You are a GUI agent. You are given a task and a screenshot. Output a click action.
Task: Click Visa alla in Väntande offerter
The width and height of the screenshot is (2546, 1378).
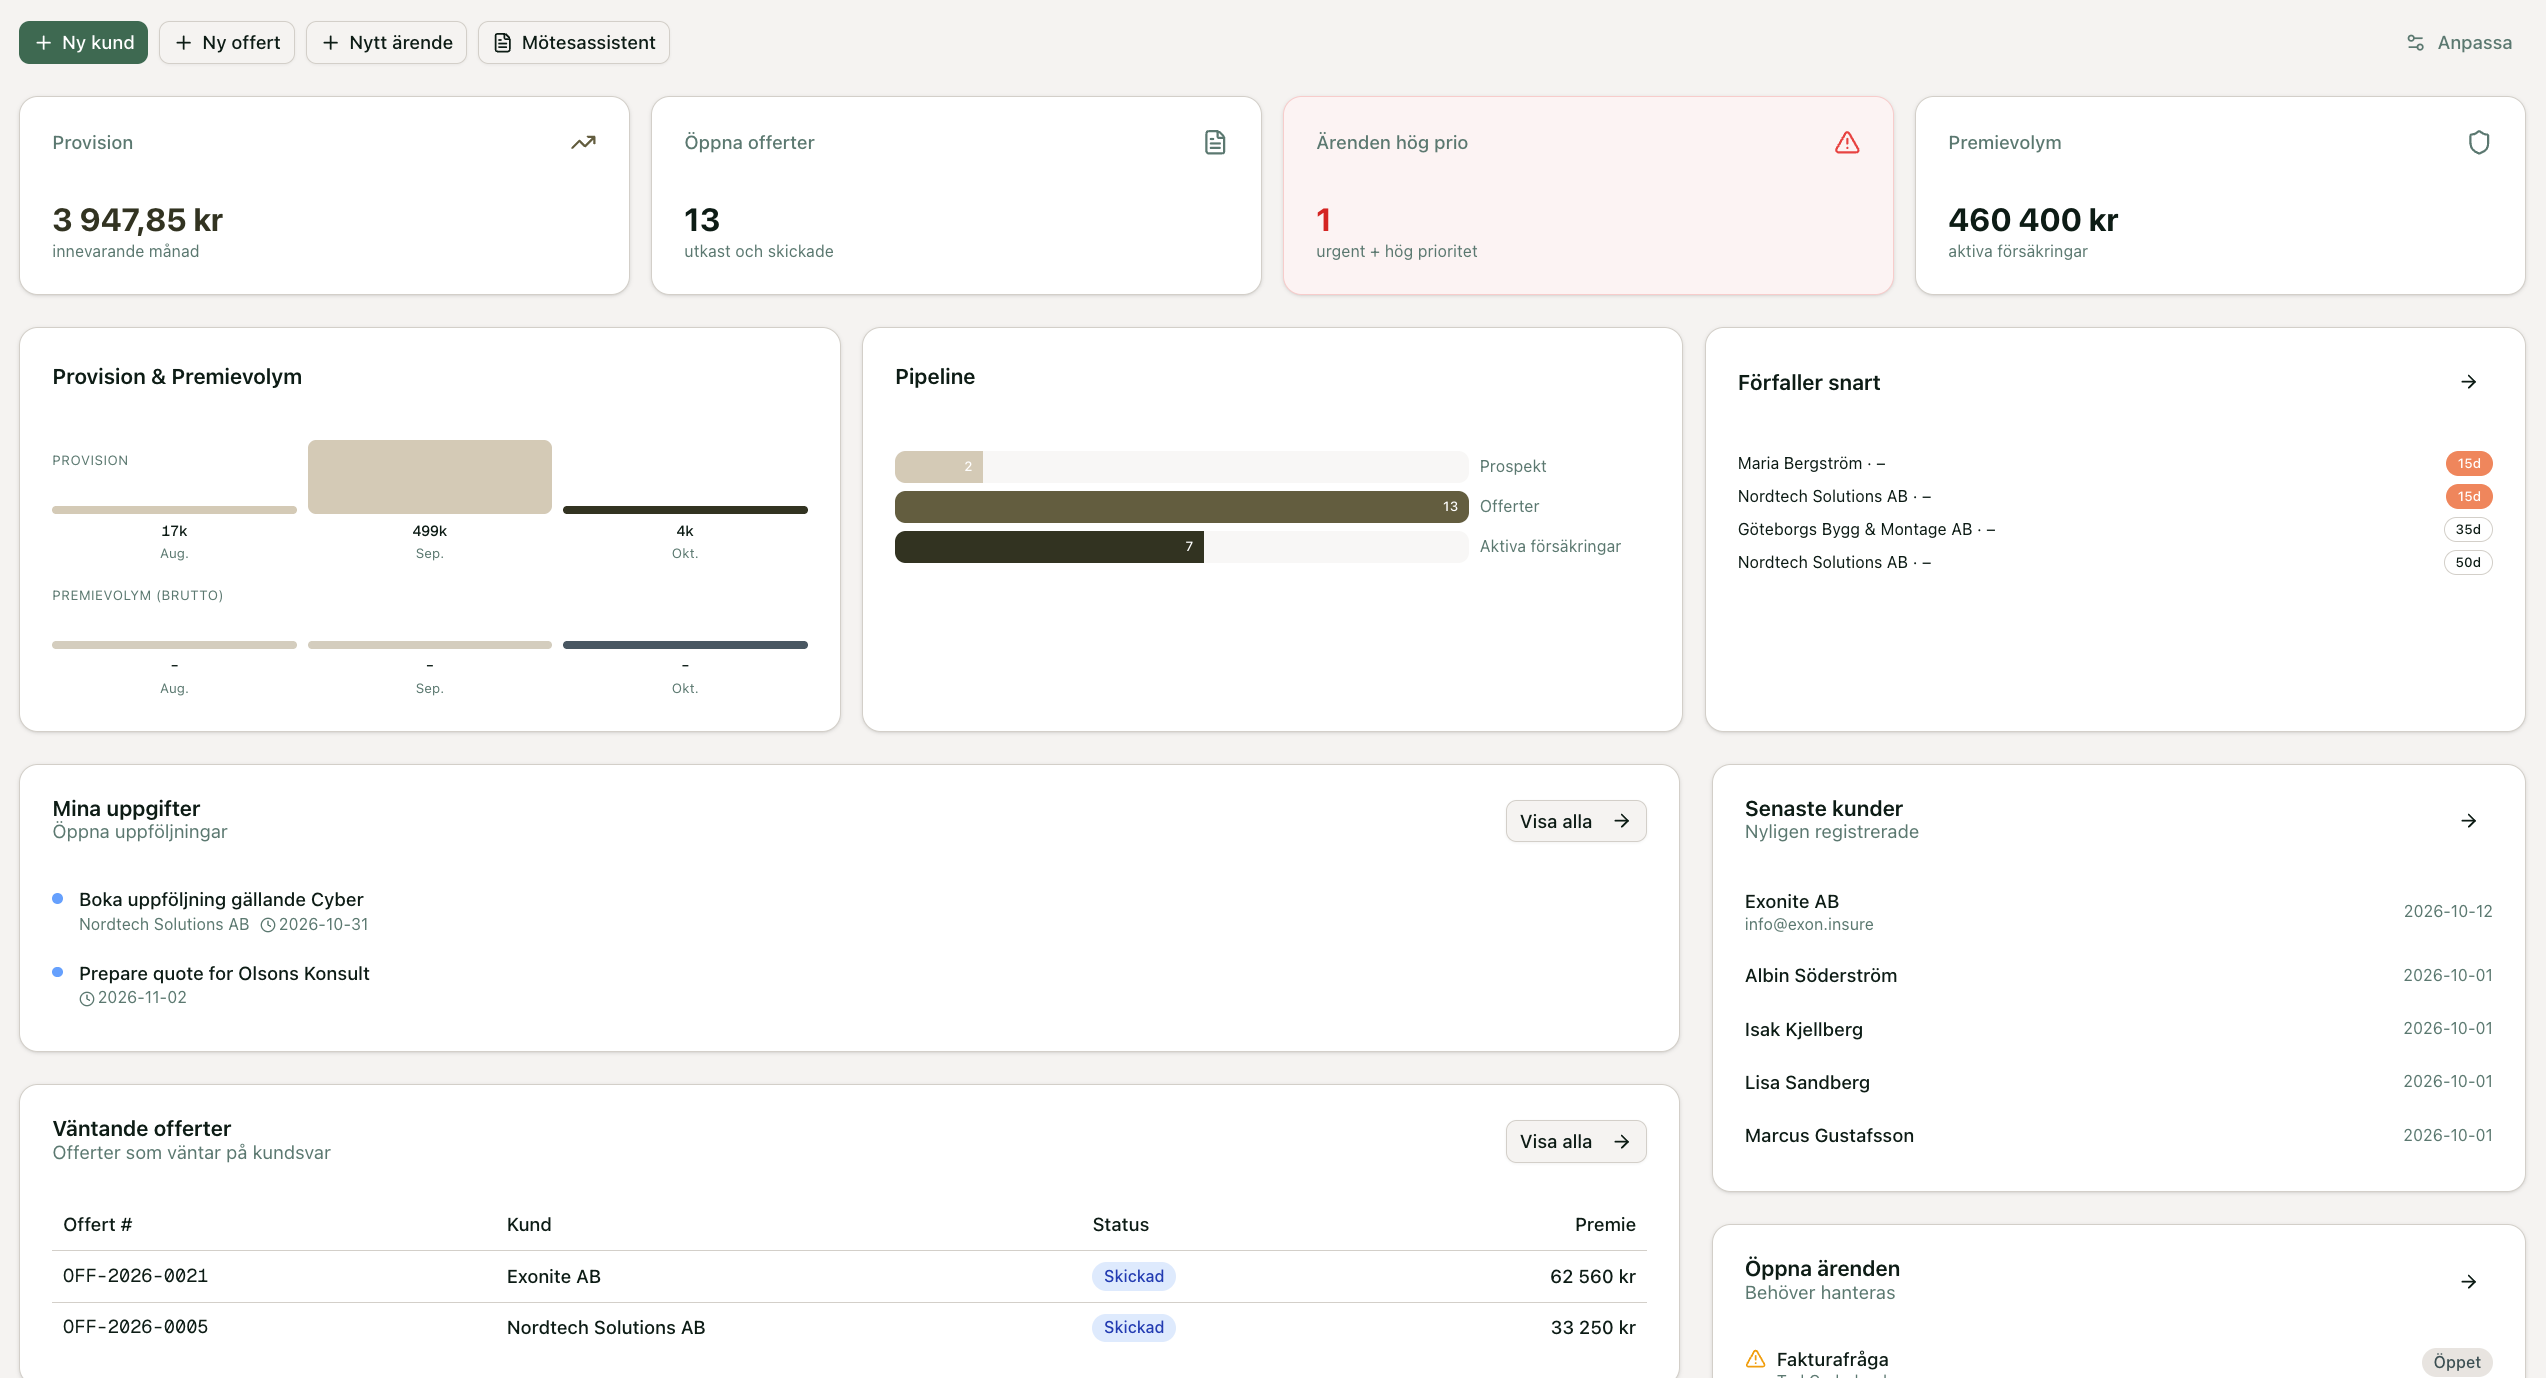pyautogui.click(x=1576, y=1141)
